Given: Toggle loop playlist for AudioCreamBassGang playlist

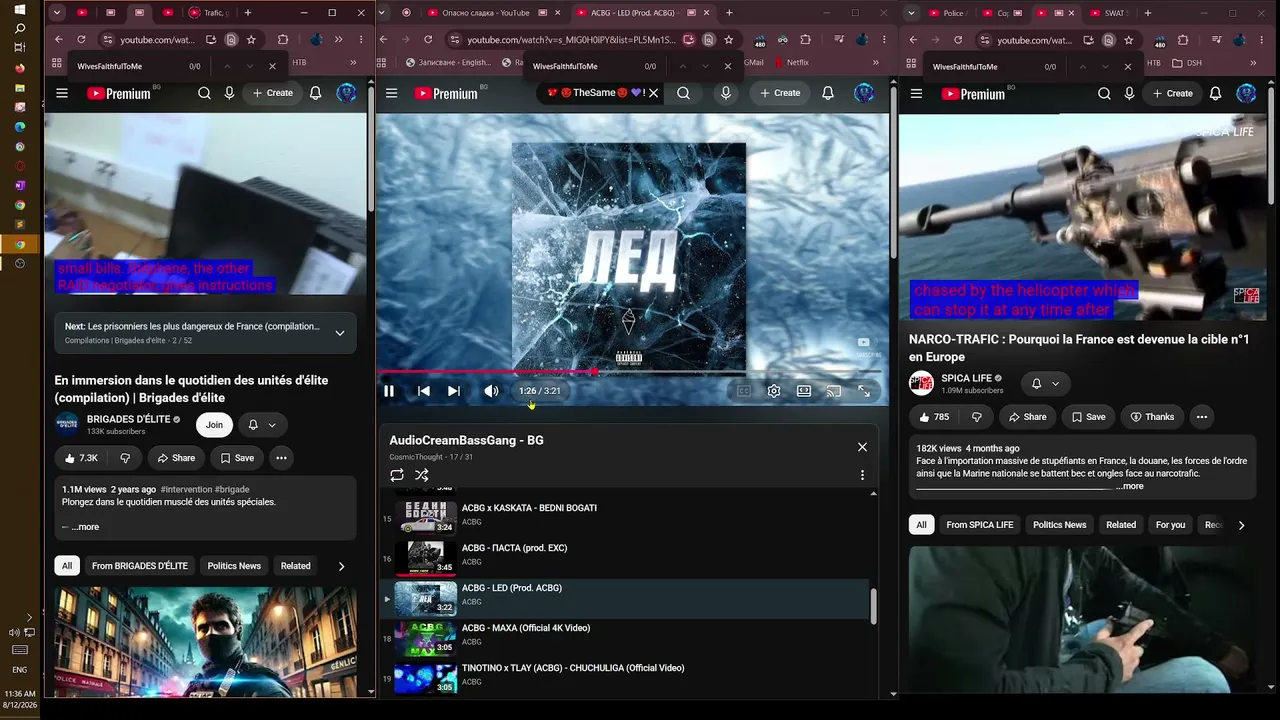Looking at the screenshot, I should click(397, 475).
